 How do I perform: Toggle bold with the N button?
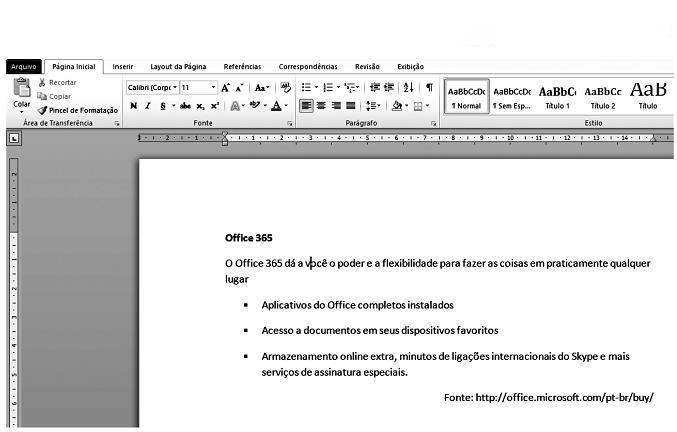pyautogui.click(x=133, y=106)
